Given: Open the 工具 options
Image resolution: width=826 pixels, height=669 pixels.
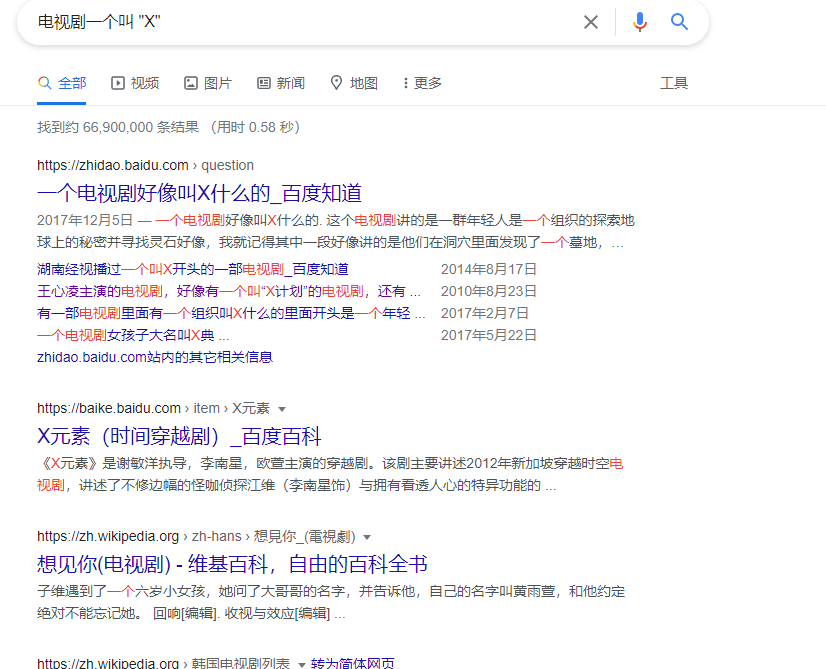Looking at the screenshot, I should pyautogui.click(x=674, y=83).
